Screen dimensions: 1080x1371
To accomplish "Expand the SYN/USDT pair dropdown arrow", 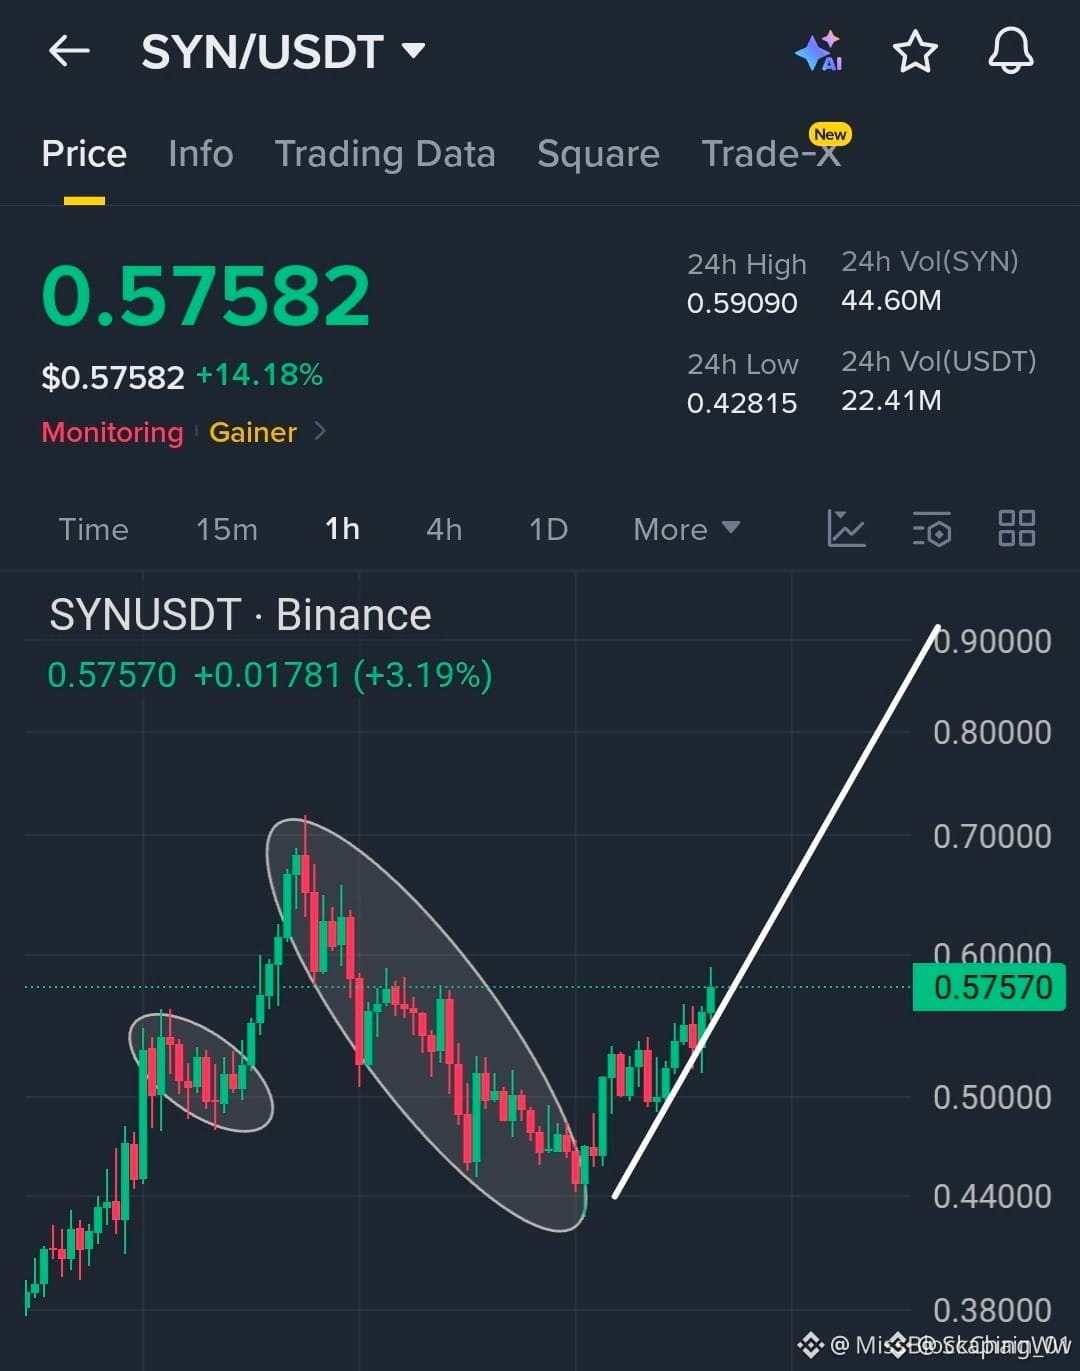I will click(413, 50).
